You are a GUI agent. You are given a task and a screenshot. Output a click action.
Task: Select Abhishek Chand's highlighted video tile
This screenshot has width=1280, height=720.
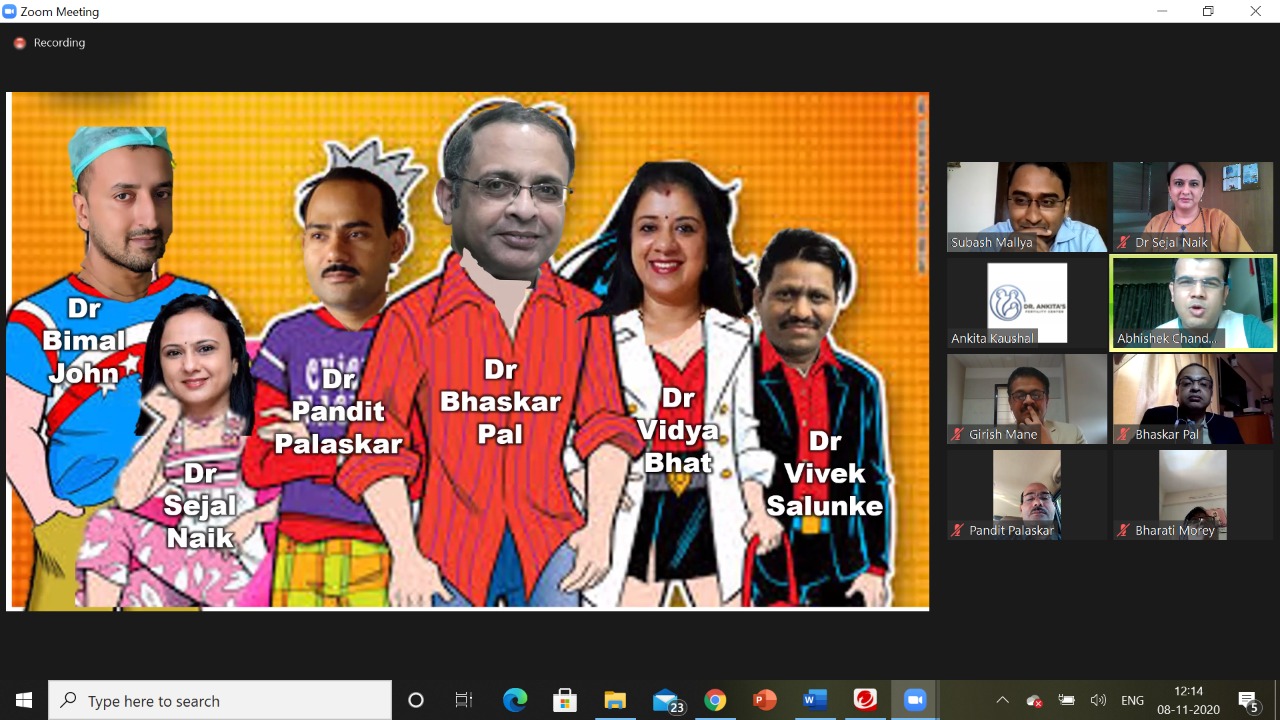pyautogui.click(x=1193, y=303)
